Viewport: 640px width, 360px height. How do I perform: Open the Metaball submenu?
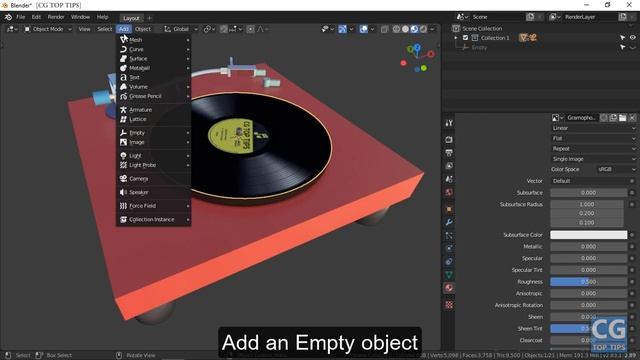(154, 68)
